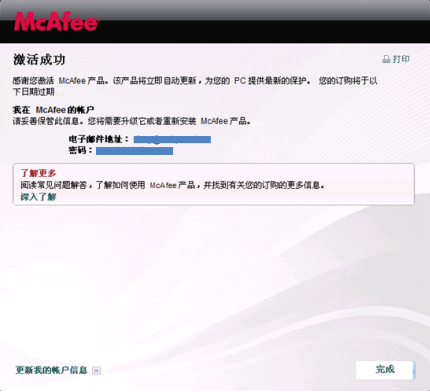Image resolution: width=430 pixels, height=392 pixels.
Task: Select the 激活成功 heading text
Action: [39, 60]
